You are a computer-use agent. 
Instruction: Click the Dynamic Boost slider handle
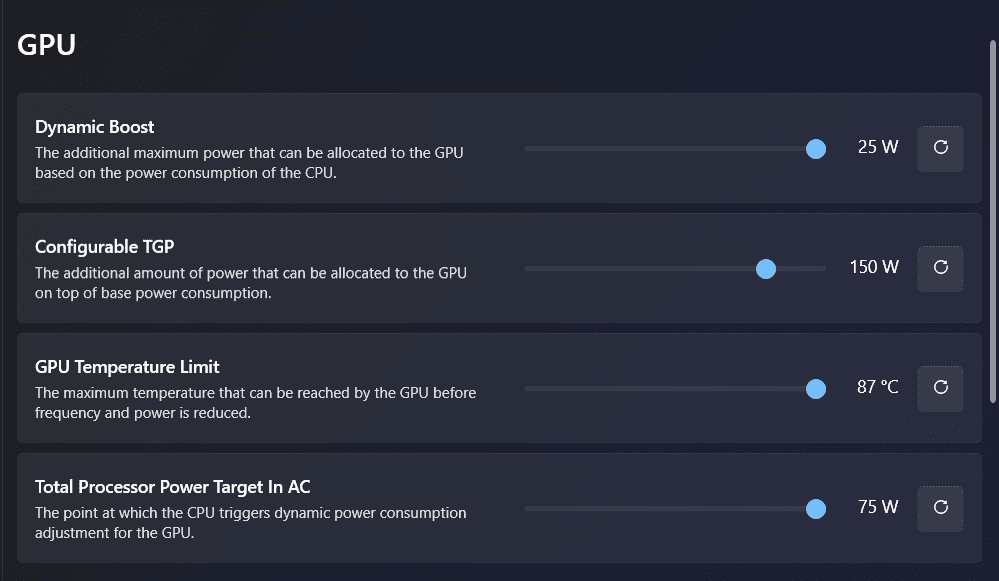pyautogui.click(x=816, y=149)
